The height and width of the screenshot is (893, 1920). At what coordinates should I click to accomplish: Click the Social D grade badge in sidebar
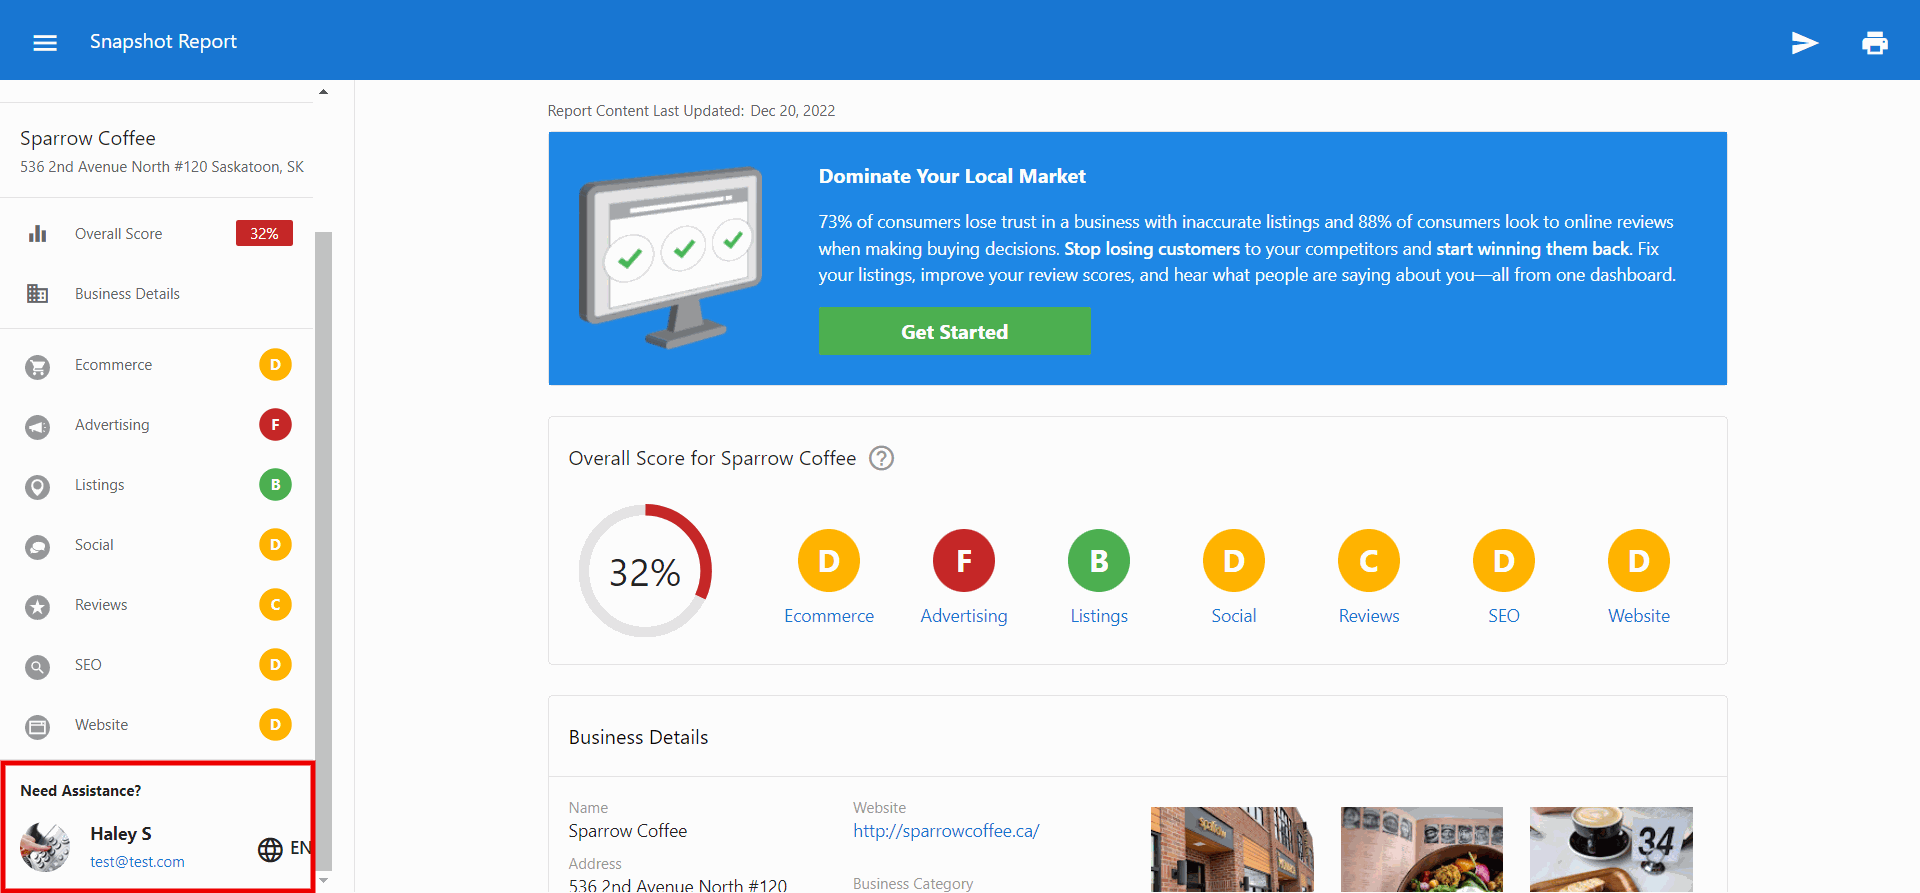(x=275, y=545)
